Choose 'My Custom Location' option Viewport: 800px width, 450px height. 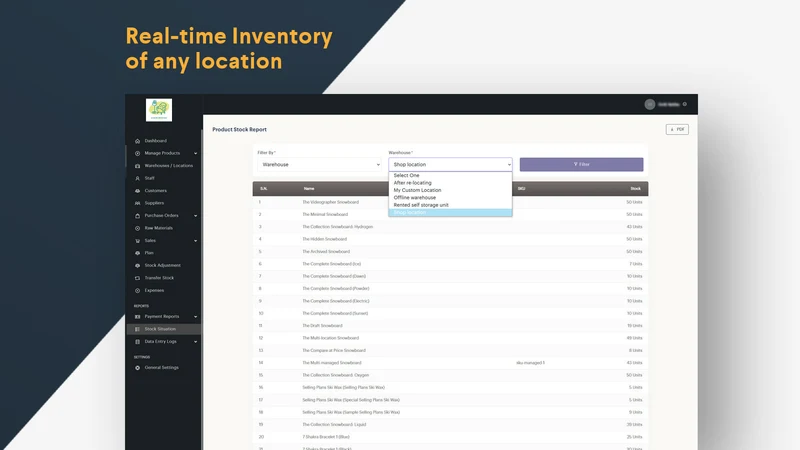tap(451, 190)
